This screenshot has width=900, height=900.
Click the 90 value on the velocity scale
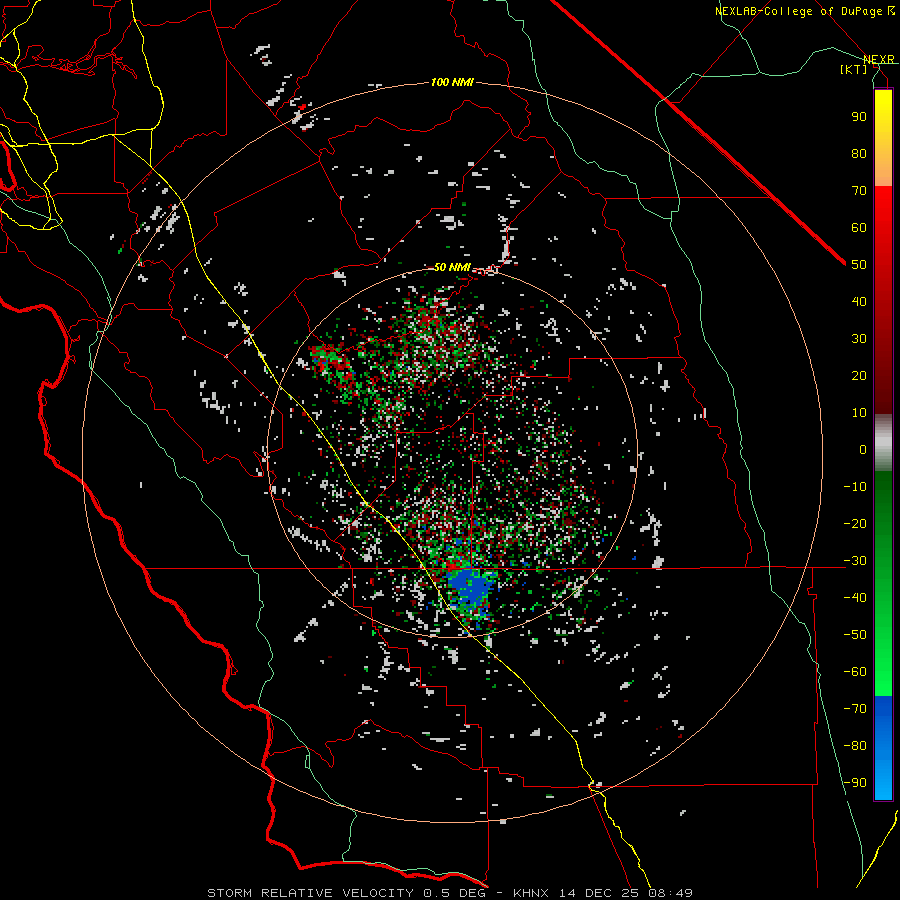859,117
